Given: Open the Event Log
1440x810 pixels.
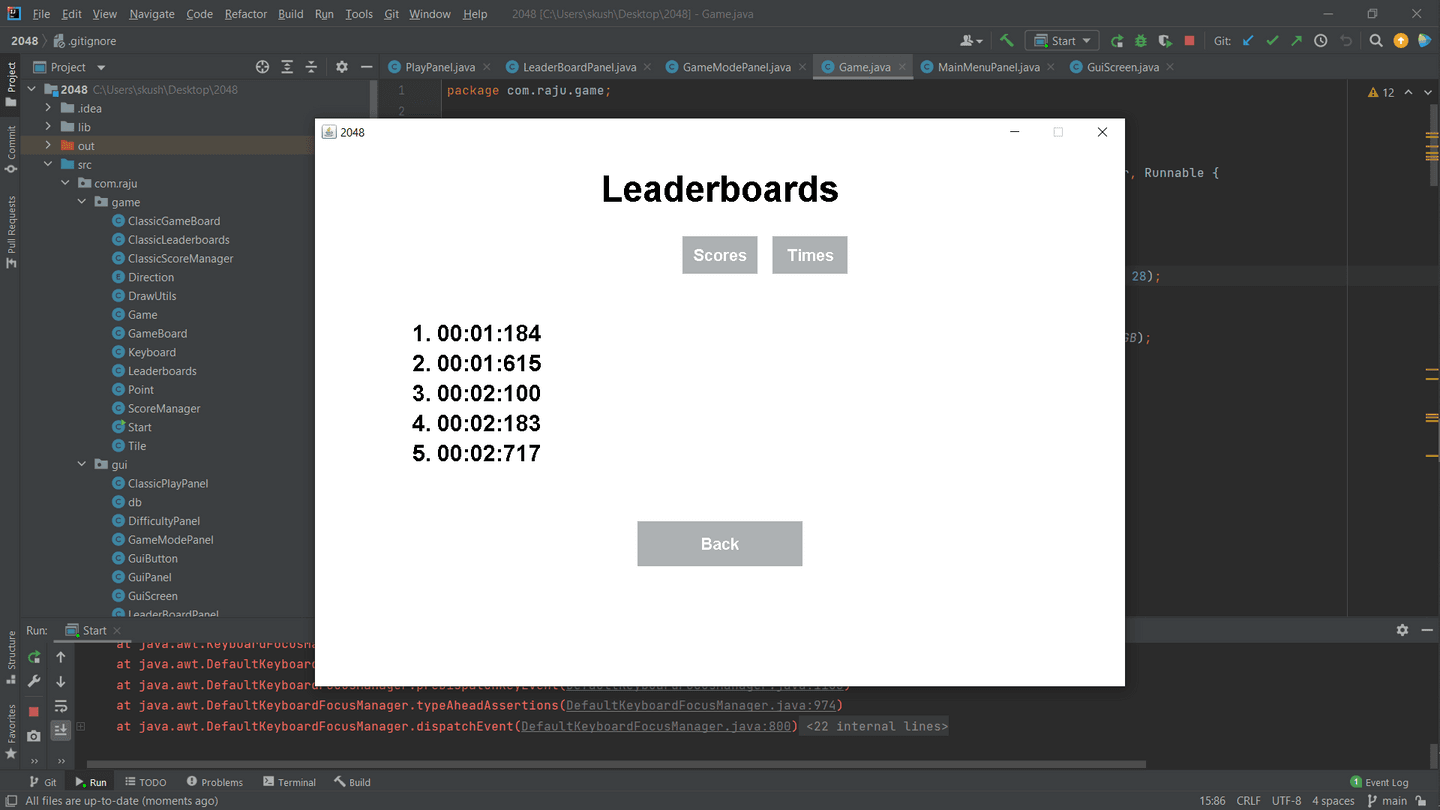Looking at the screenshot, I should click(1379, 782).
